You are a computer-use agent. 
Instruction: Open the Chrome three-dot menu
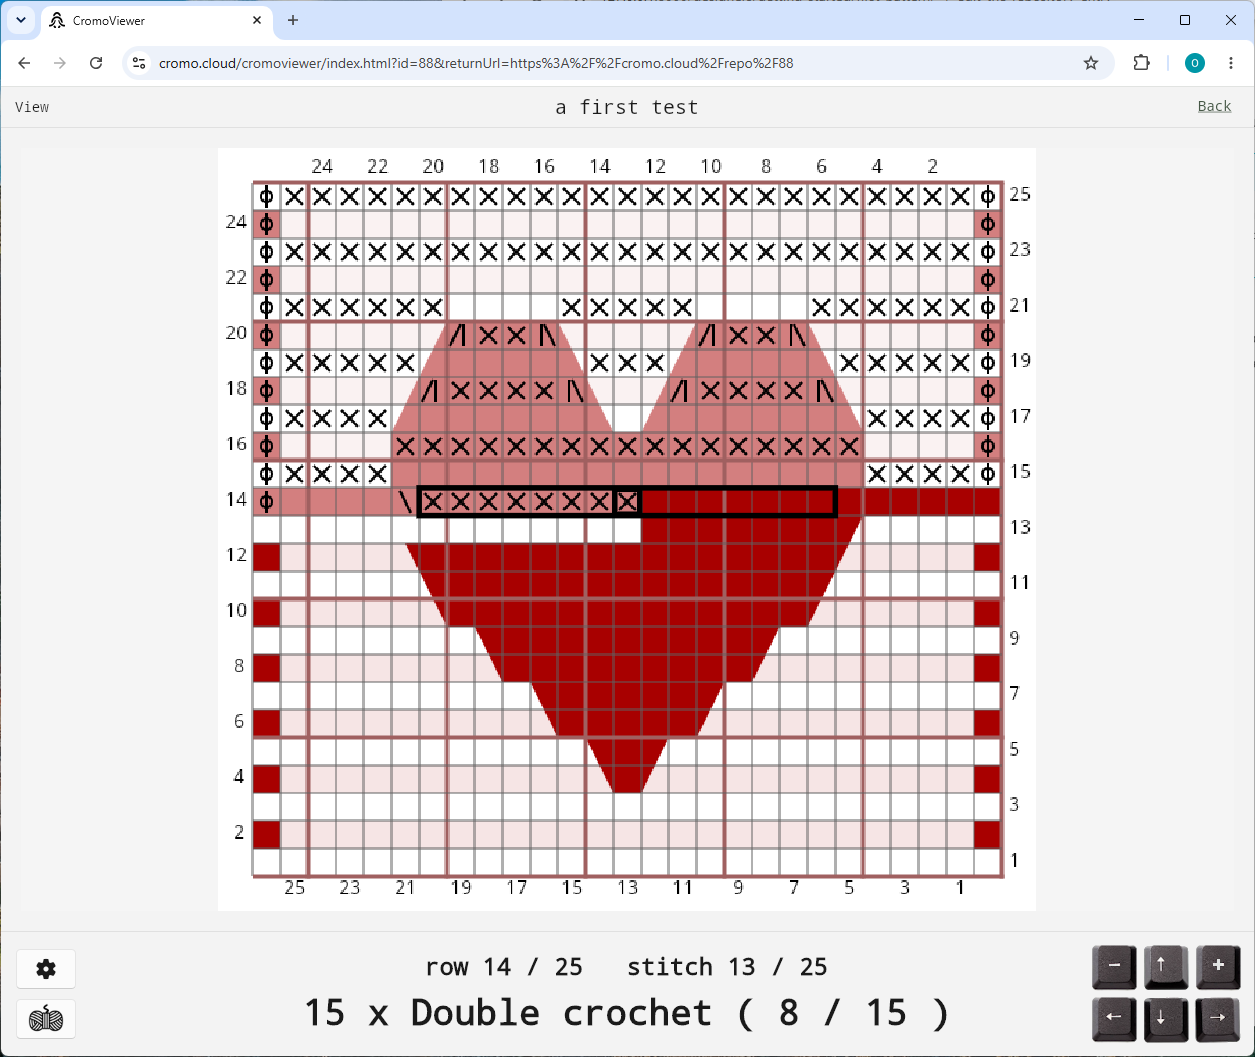tap(1231, 63)
